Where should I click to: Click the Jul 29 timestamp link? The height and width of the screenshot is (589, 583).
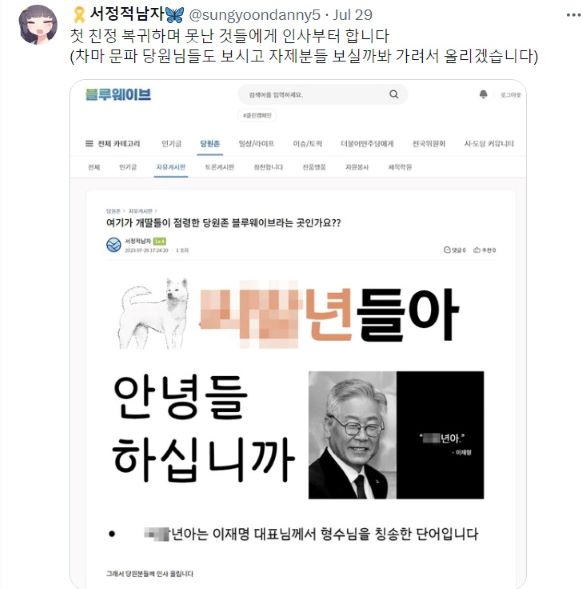coord(352,15)
